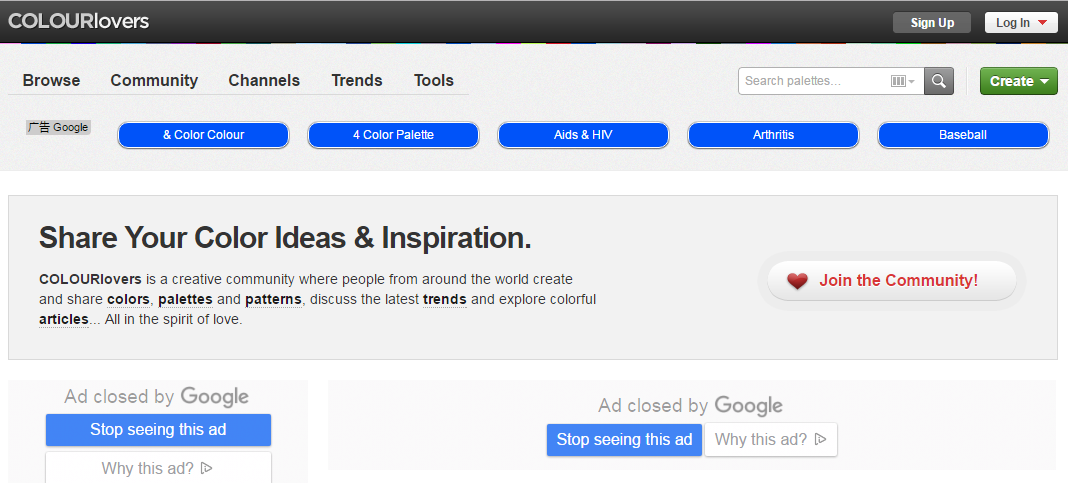Open the Browse menu
This screenshot has height=483, width=1068.
[x=51, y=80]
